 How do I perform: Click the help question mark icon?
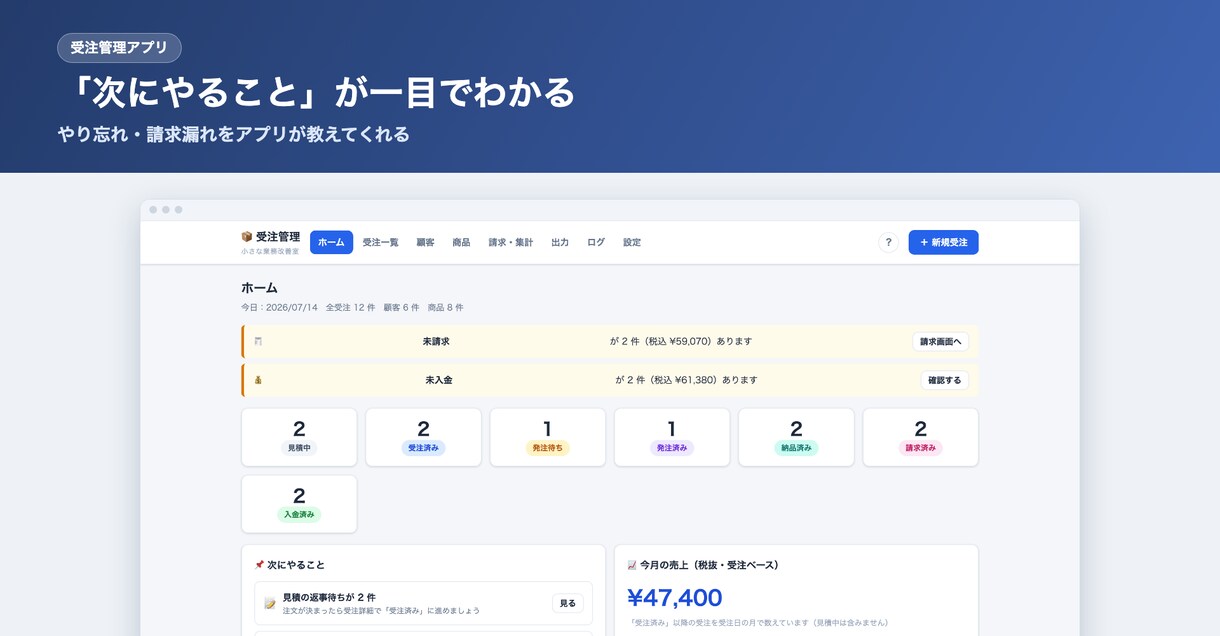[888, 242]
